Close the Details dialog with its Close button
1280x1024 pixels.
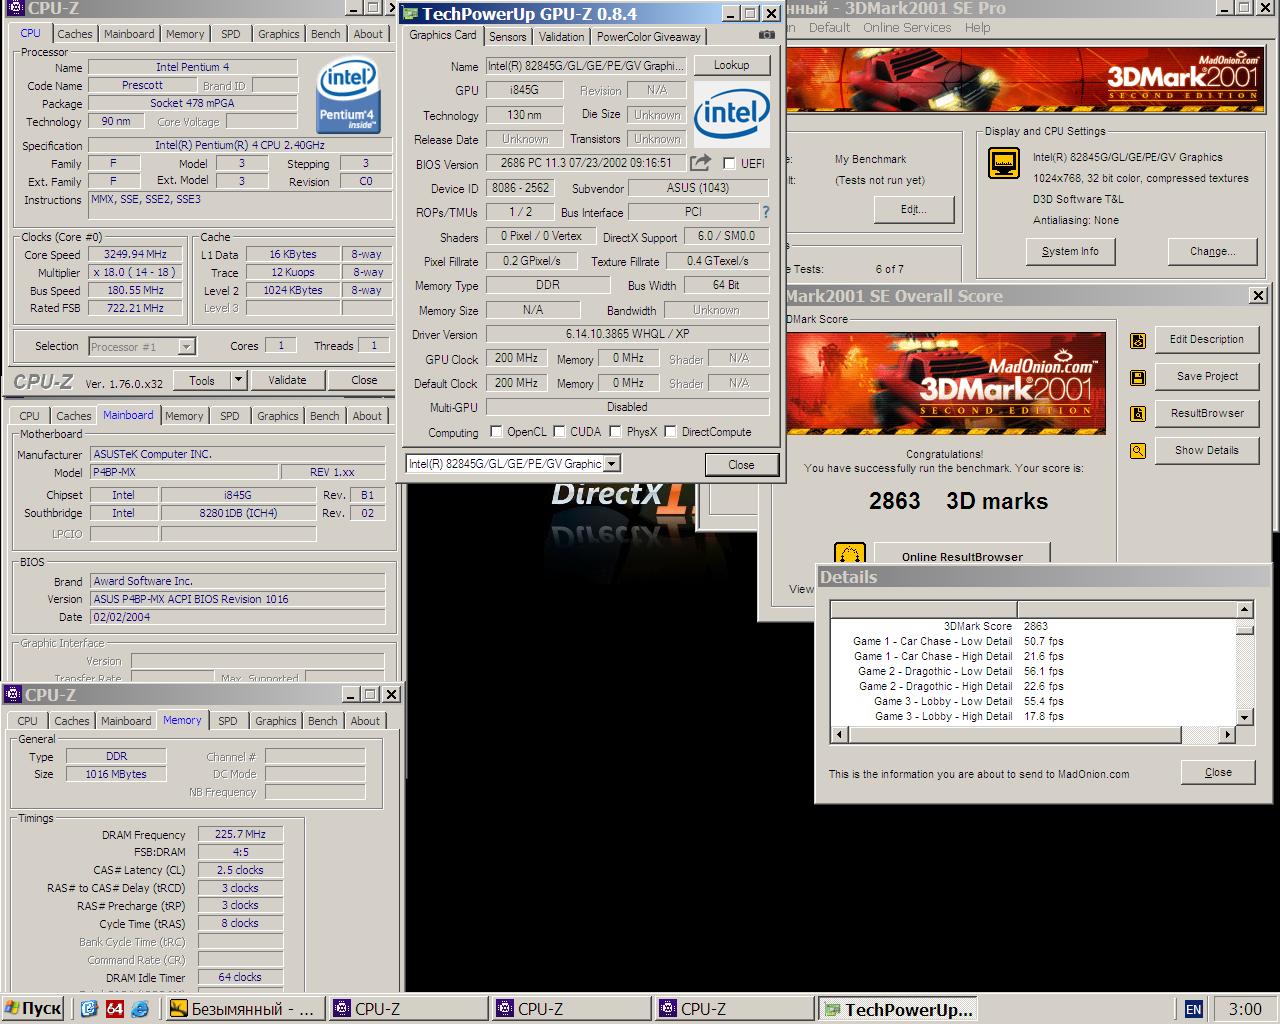coord(1218,773)
